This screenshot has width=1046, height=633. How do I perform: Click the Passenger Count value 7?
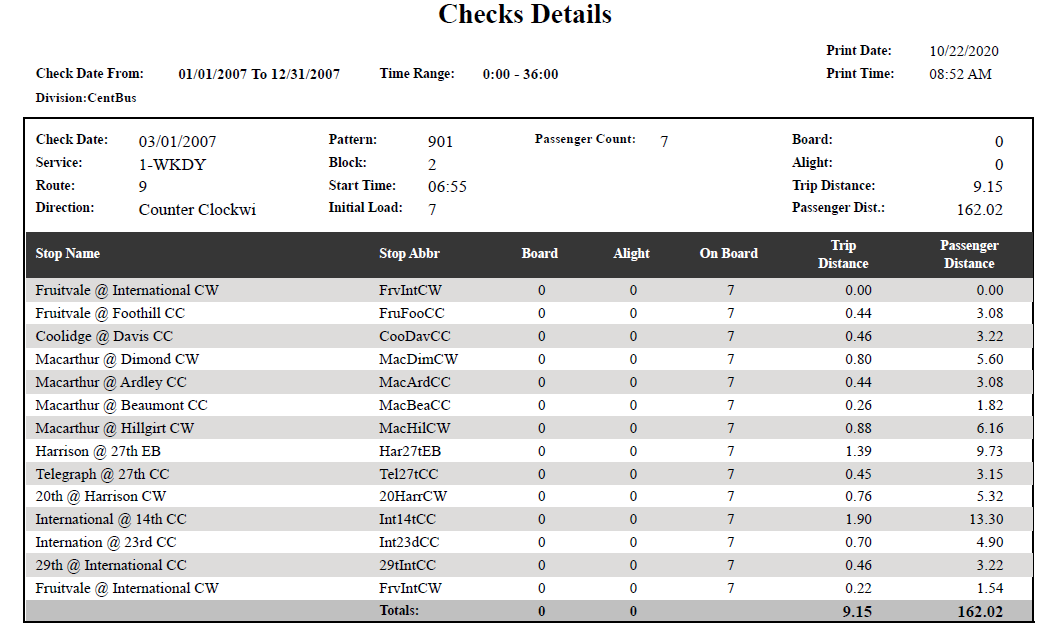pyautogui.click(x=663, y=139)
